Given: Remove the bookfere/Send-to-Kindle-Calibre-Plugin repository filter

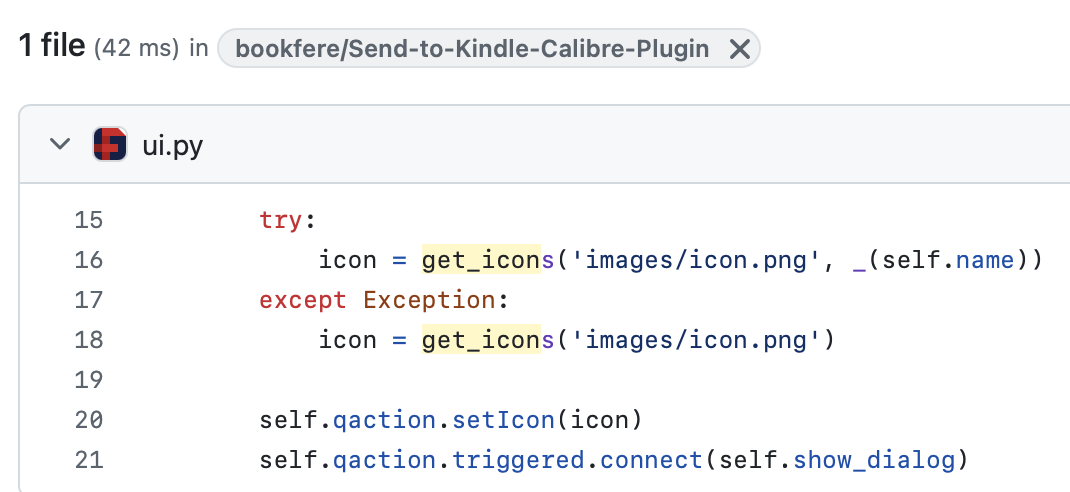Looking at the screenshot, I should 740,48.
